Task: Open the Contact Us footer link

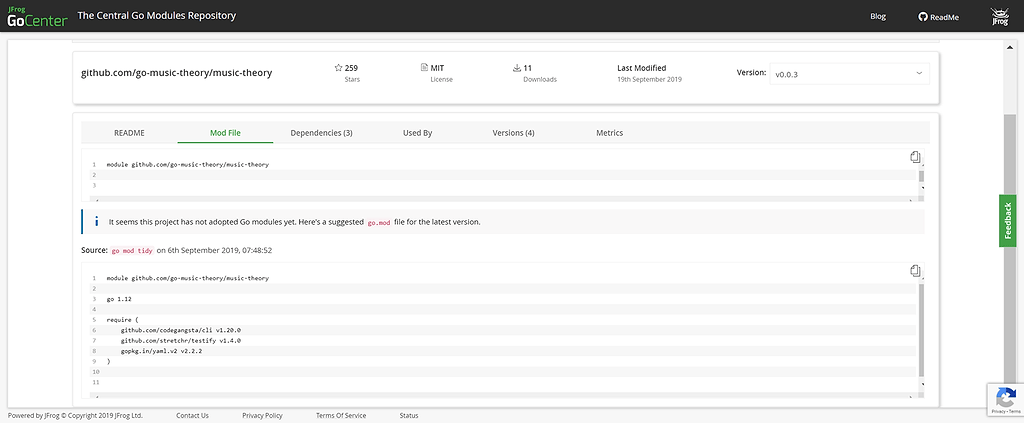Action: (x=193, y=415)
